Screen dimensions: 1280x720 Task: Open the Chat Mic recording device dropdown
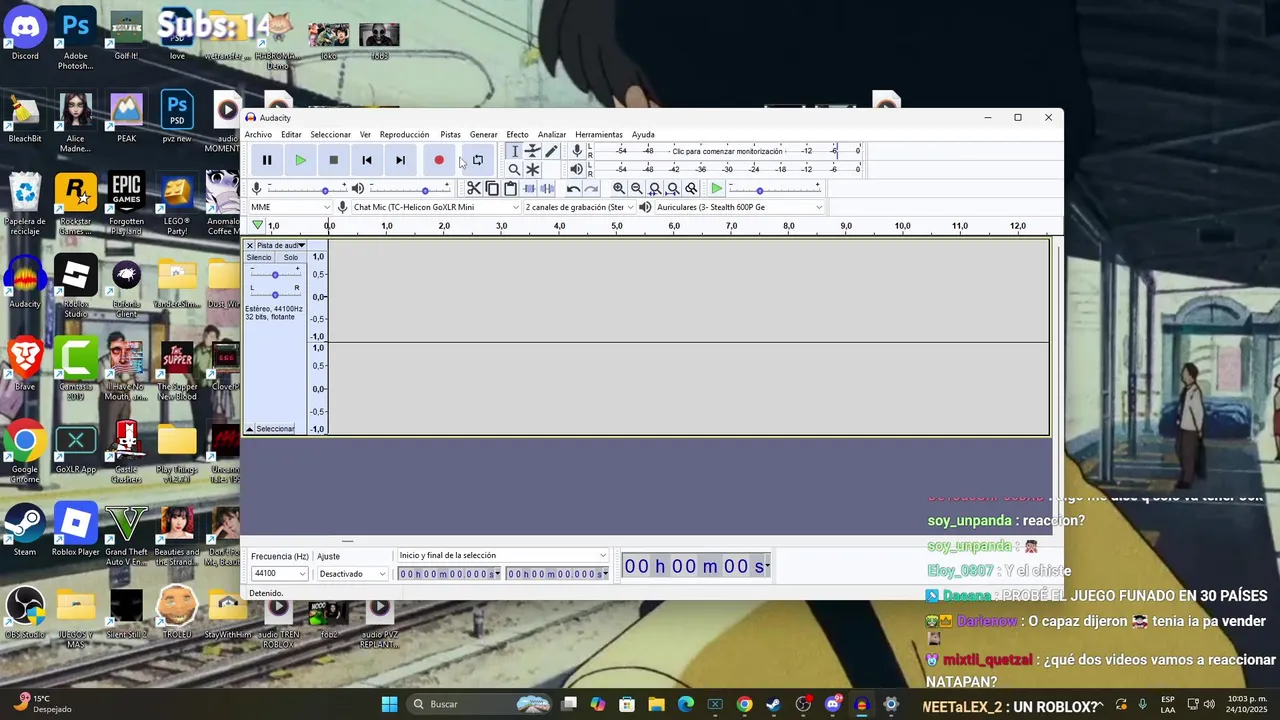436,207
